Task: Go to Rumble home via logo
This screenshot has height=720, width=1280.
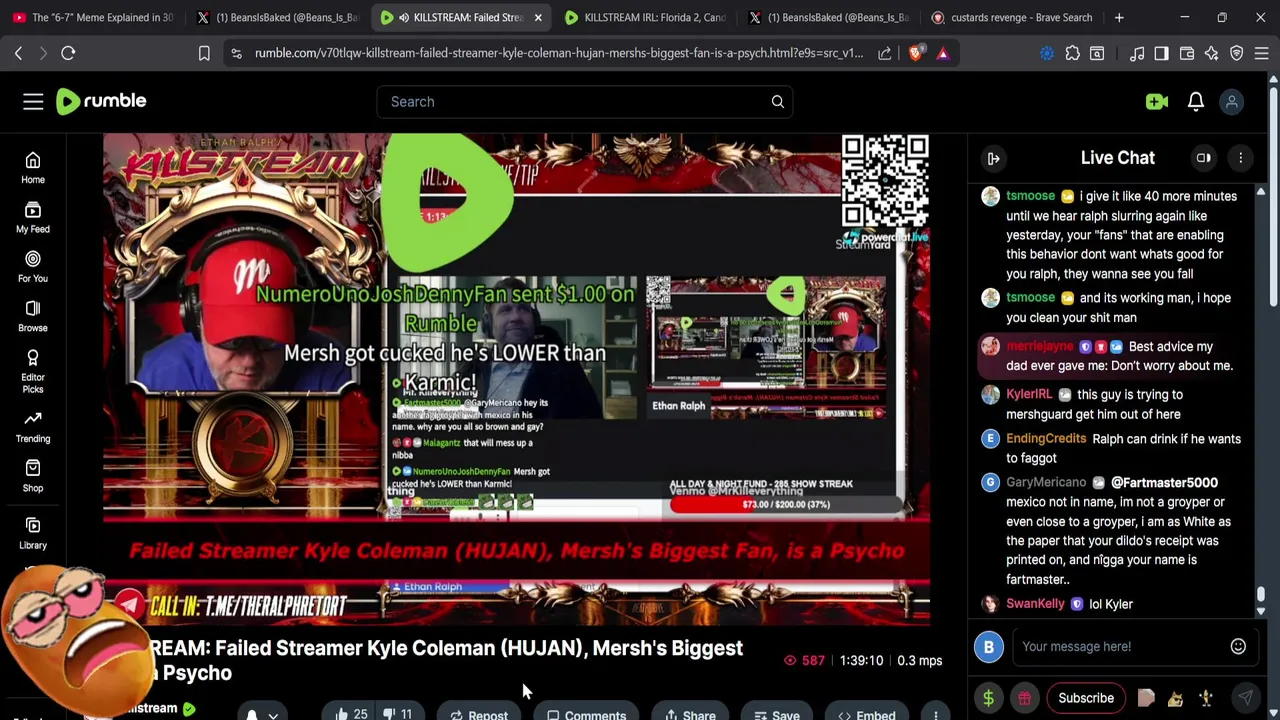Action: click(101, 101)
